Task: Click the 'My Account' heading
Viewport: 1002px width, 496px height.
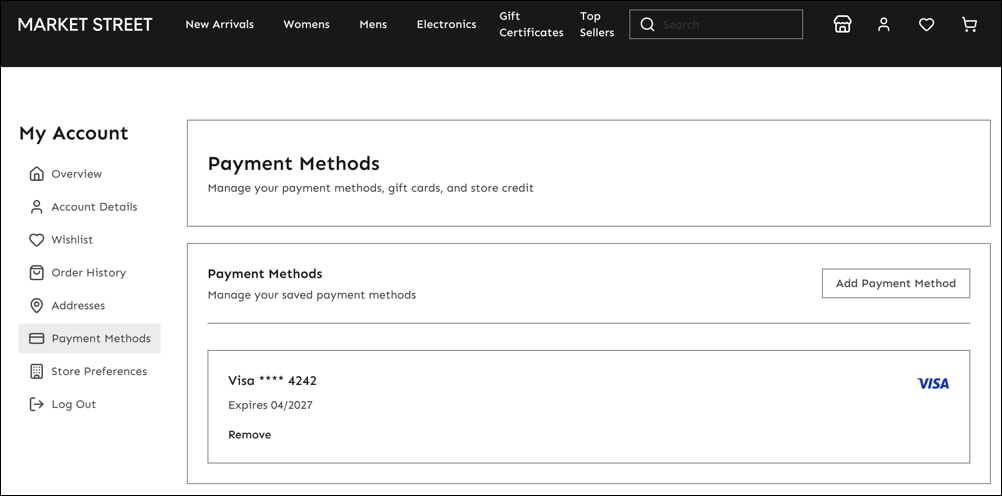Action: click(73, 133)
